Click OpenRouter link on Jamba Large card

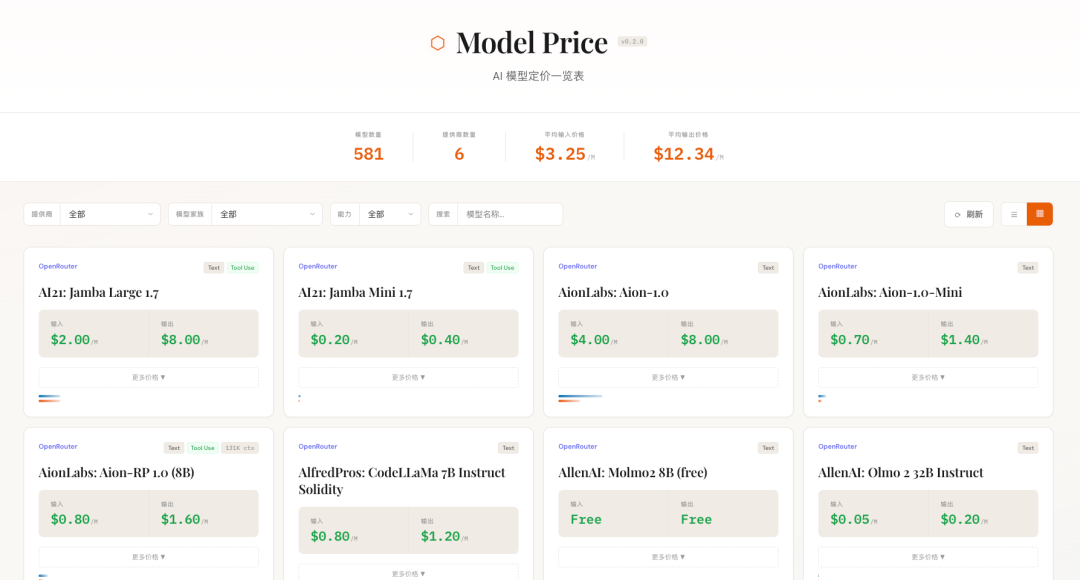click(58, 266)
